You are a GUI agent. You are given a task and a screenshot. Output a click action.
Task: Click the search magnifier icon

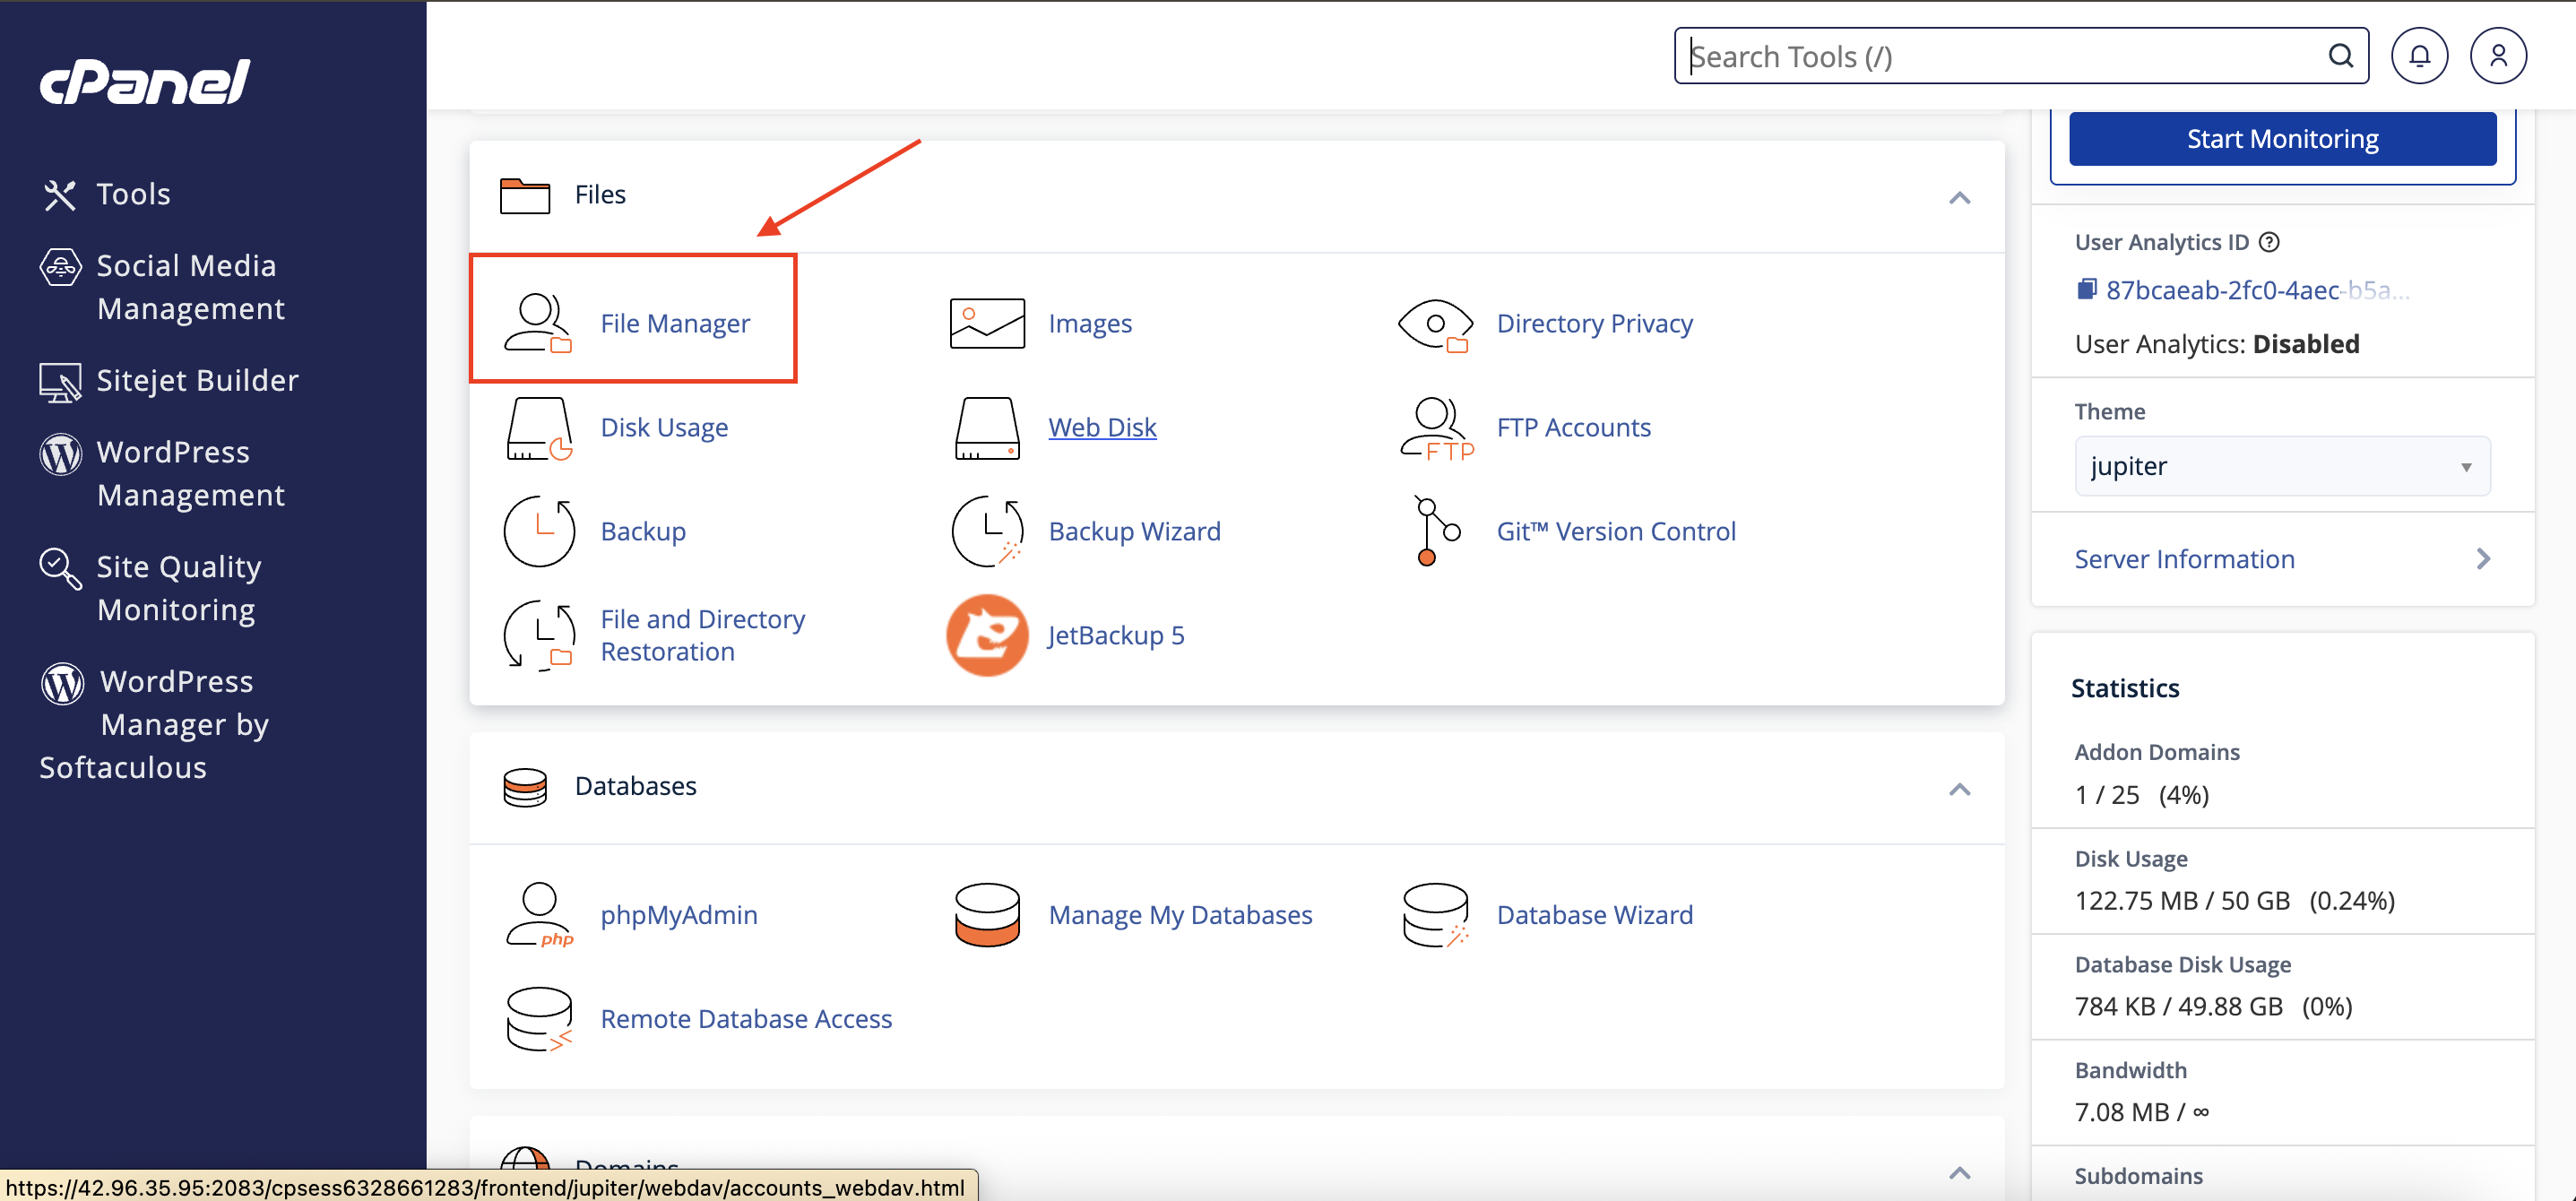pyautogui.click(x=2340, y=56)
